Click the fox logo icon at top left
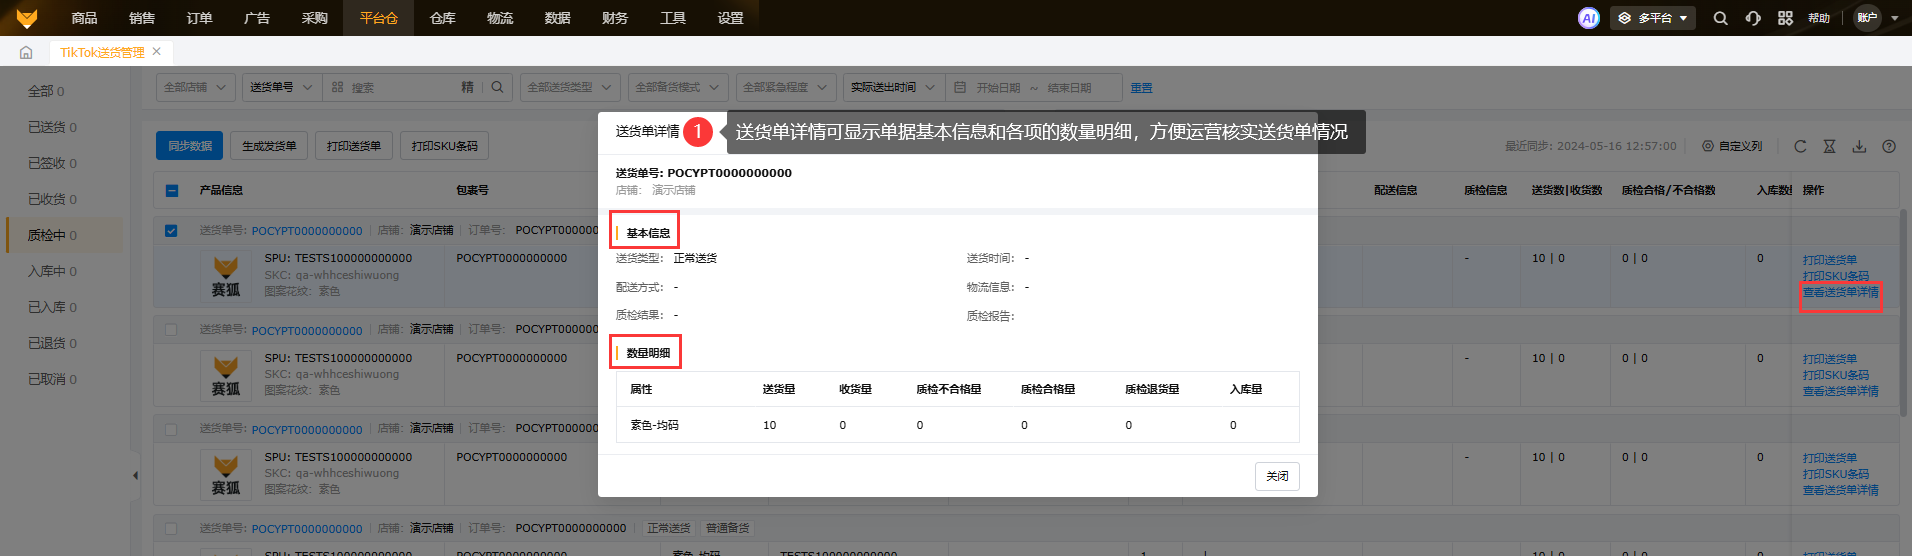Screen dimensions: 1912x556 [27, 18]
